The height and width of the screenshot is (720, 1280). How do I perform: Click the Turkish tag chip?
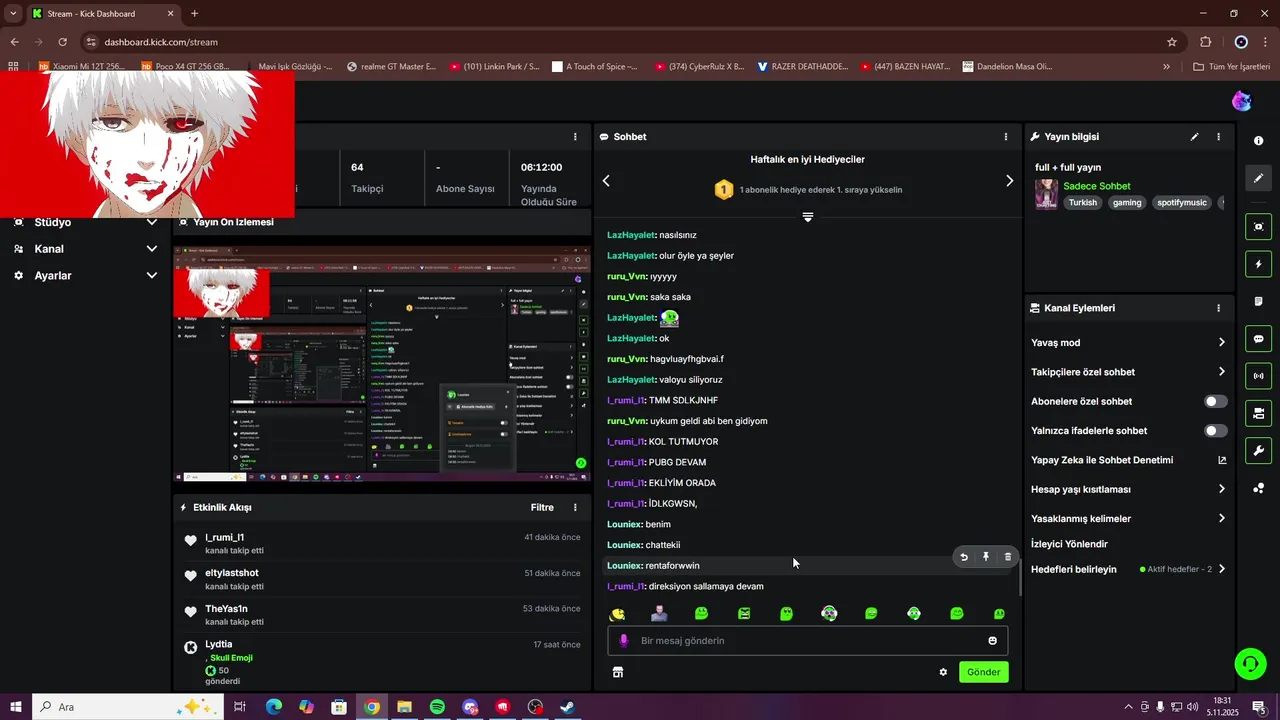[1082, 202]
